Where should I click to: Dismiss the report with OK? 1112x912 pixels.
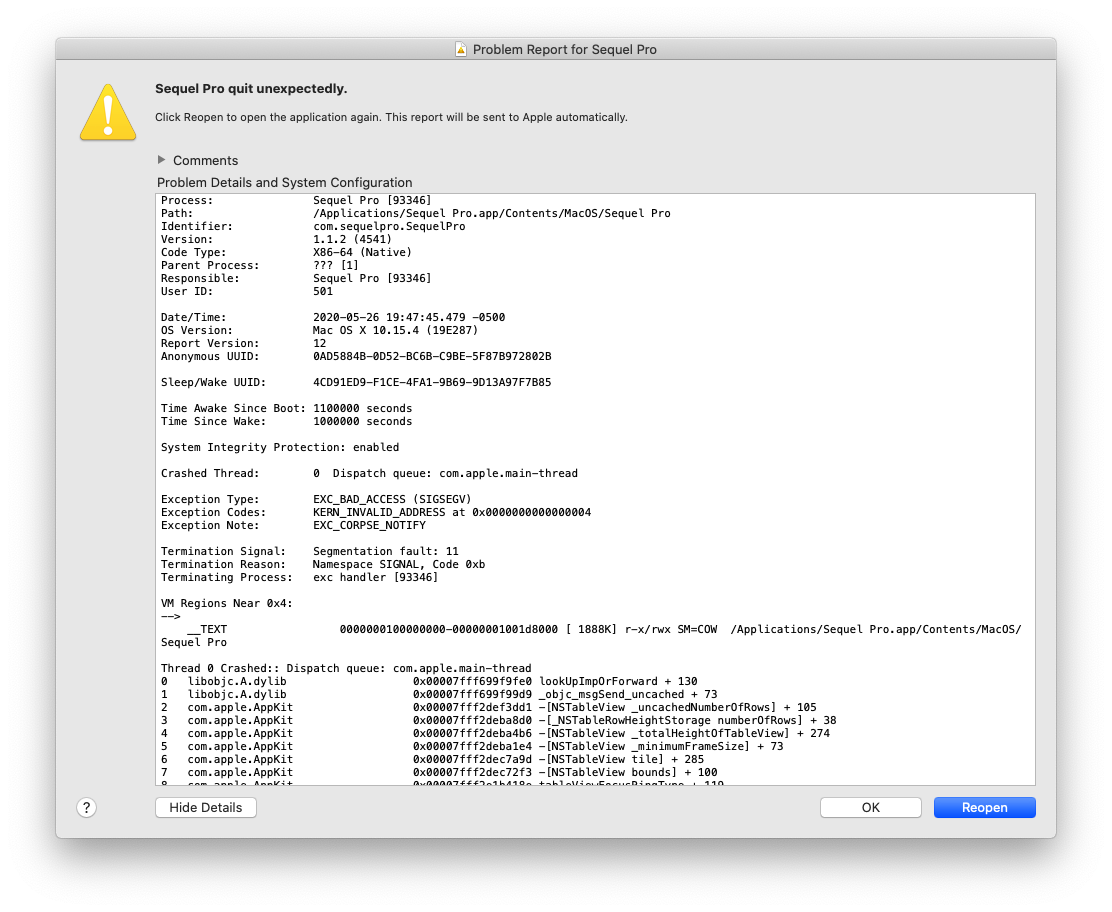(870, 807)
